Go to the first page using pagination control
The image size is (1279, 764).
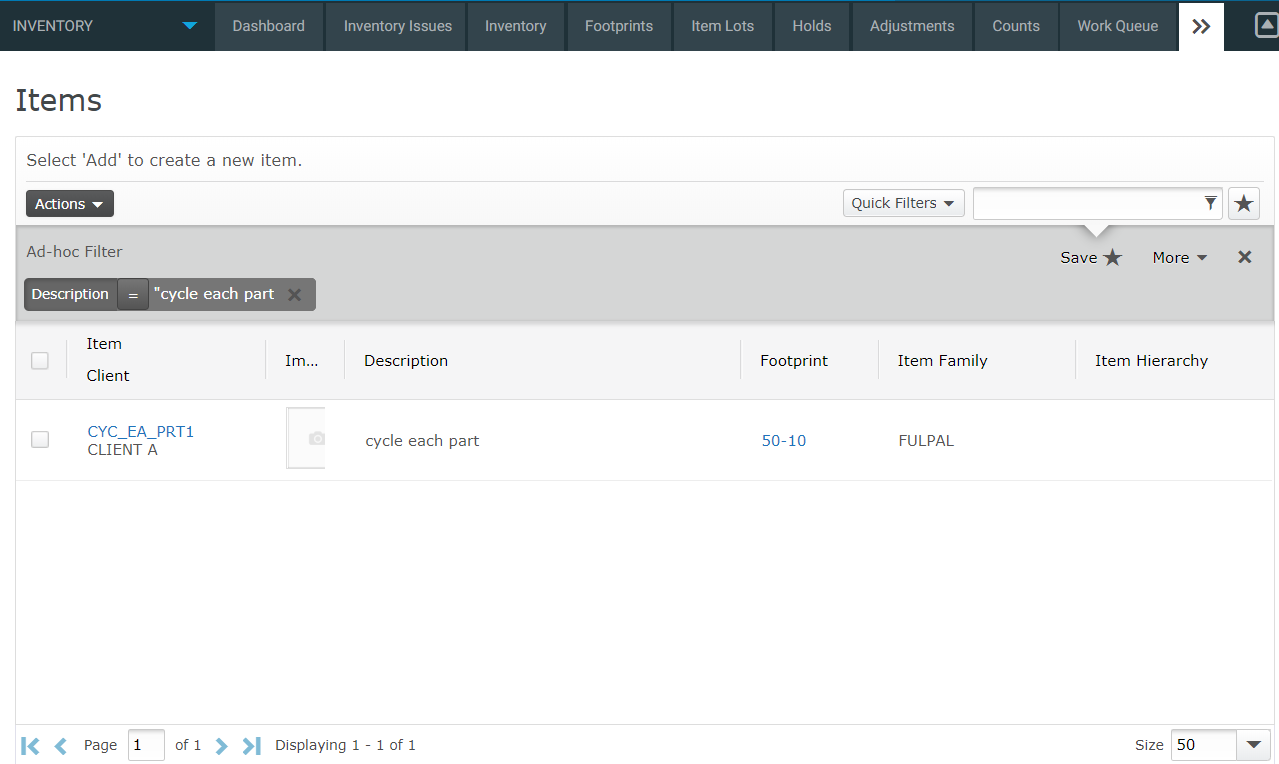click(29, 745)
